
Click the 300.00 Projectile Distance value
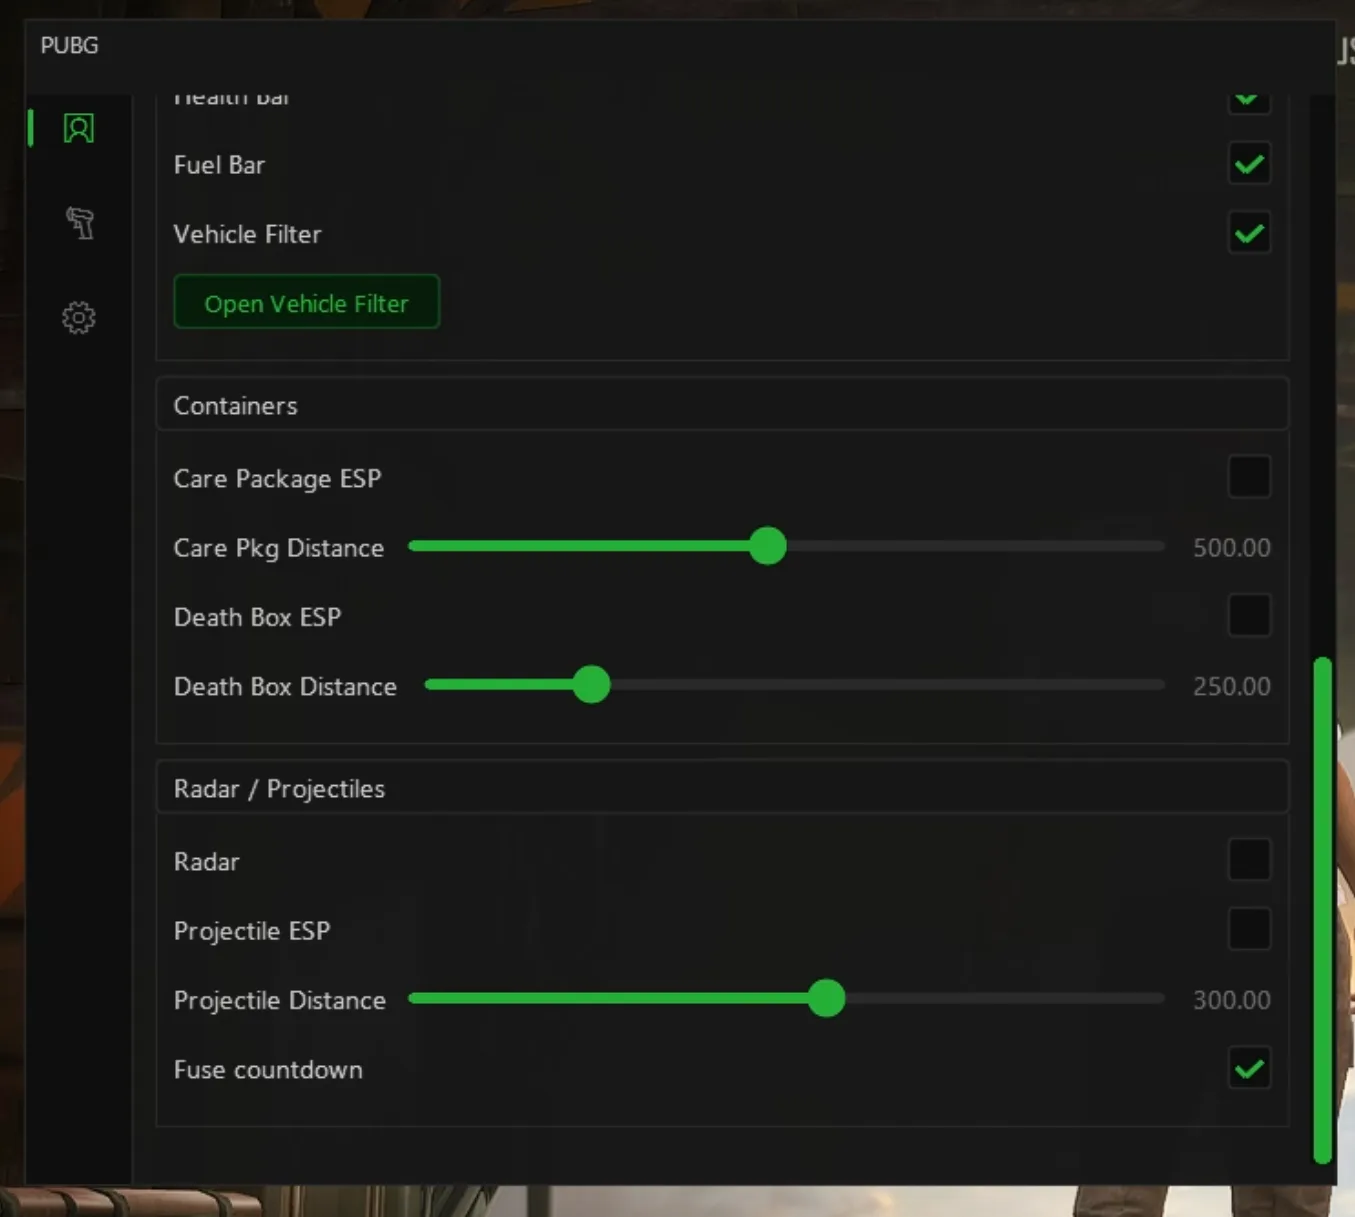(x=1231, y=1000)
